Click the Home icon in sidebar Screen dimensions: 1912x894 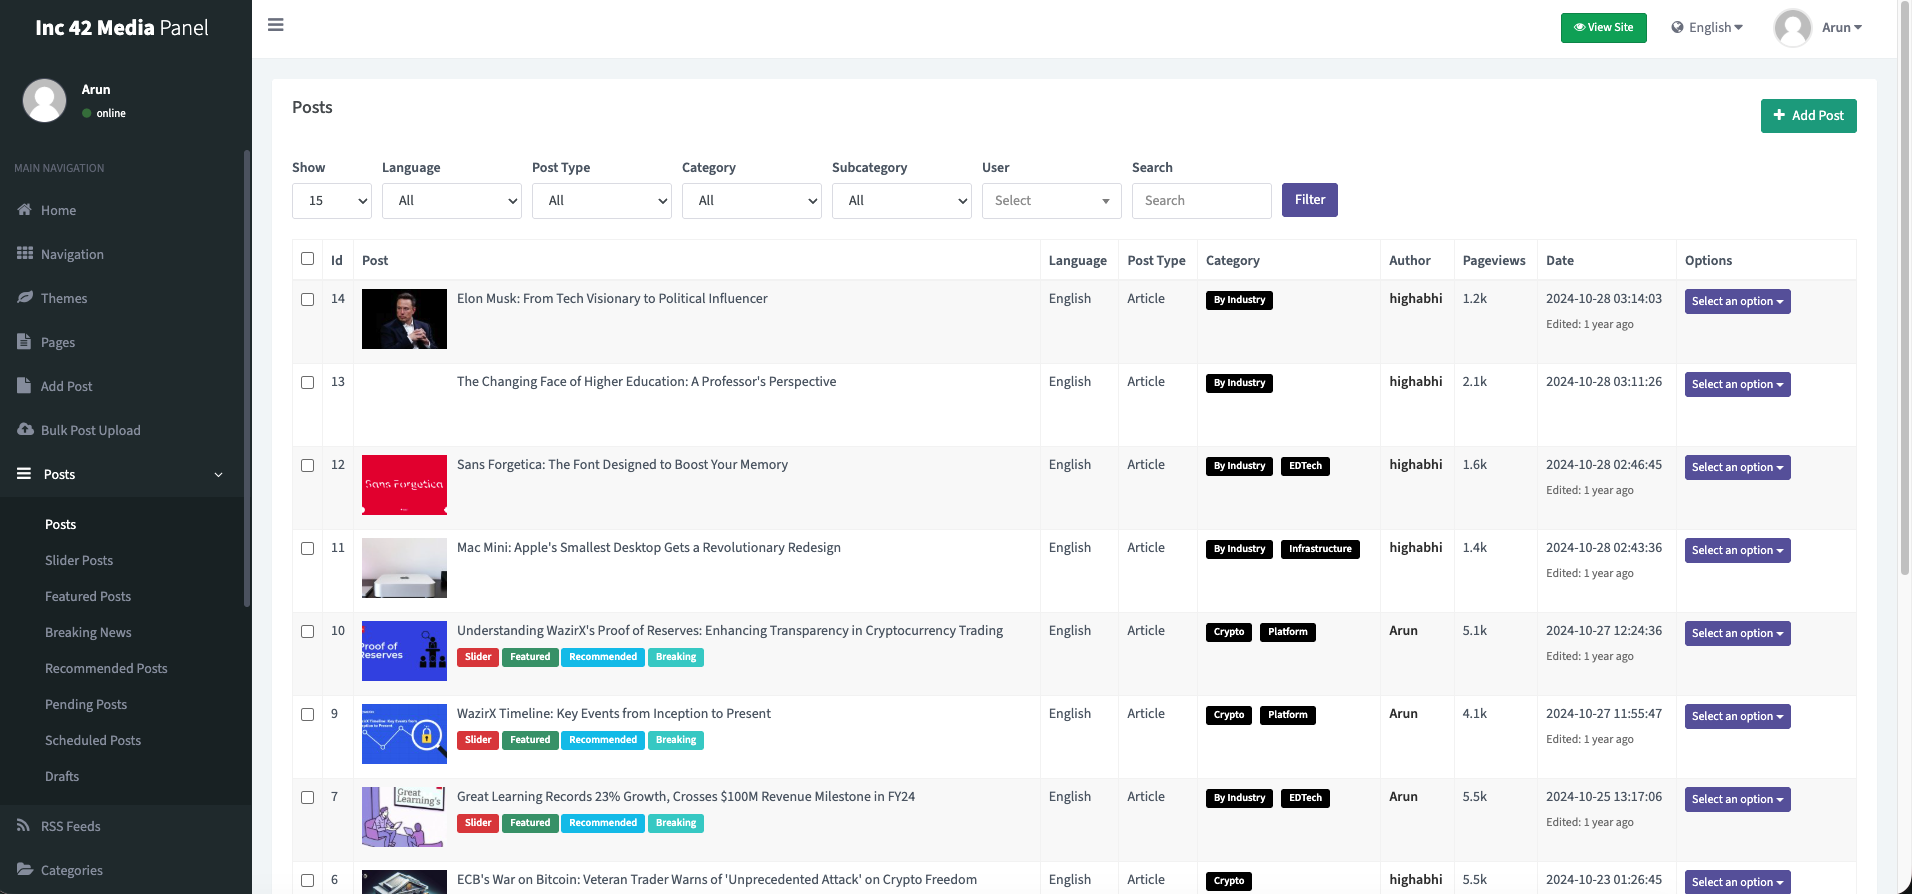click(x=25, y=210)
